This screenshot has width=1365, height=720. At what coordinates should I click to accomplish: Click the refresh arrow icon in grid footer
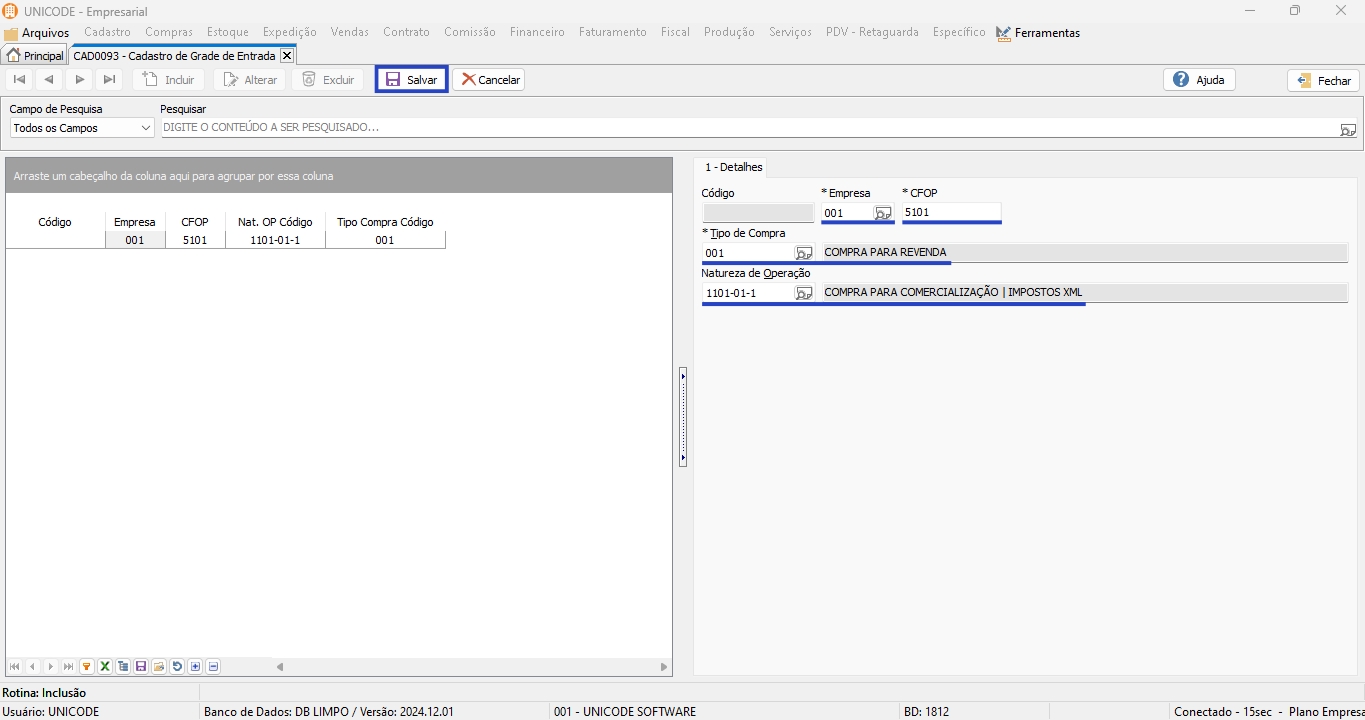tap(177, 667)
